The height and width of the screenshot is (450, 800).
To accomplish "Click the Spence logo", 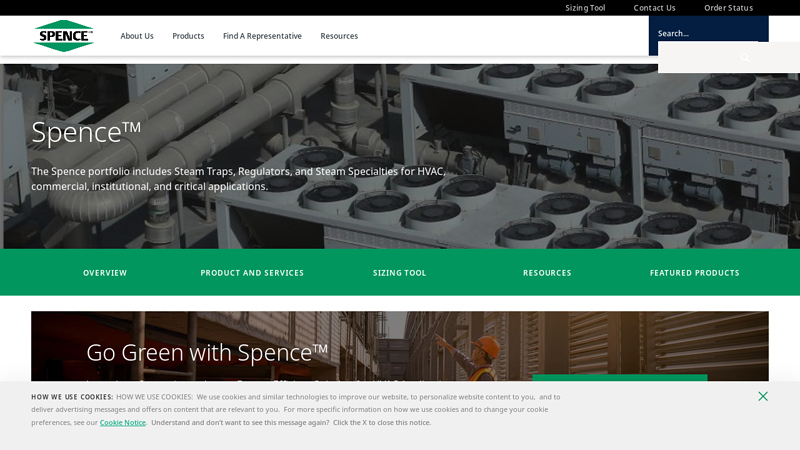I will click(64, 36).
